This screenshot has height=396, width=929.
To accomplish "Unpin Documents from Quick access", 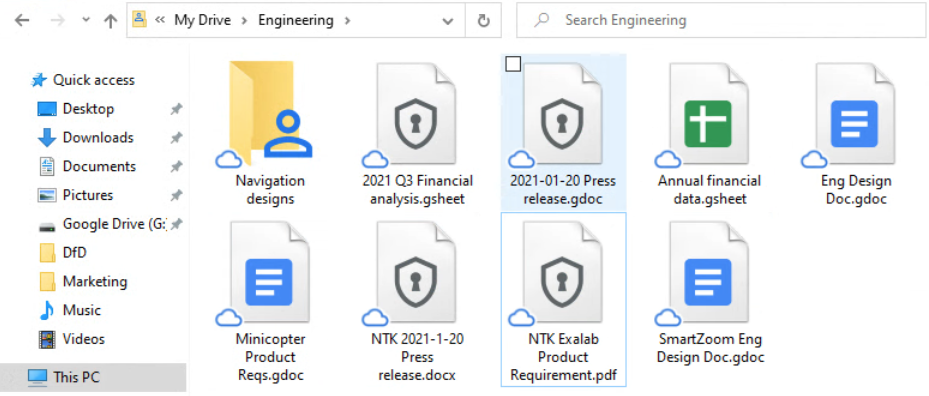I will point(176,167).
